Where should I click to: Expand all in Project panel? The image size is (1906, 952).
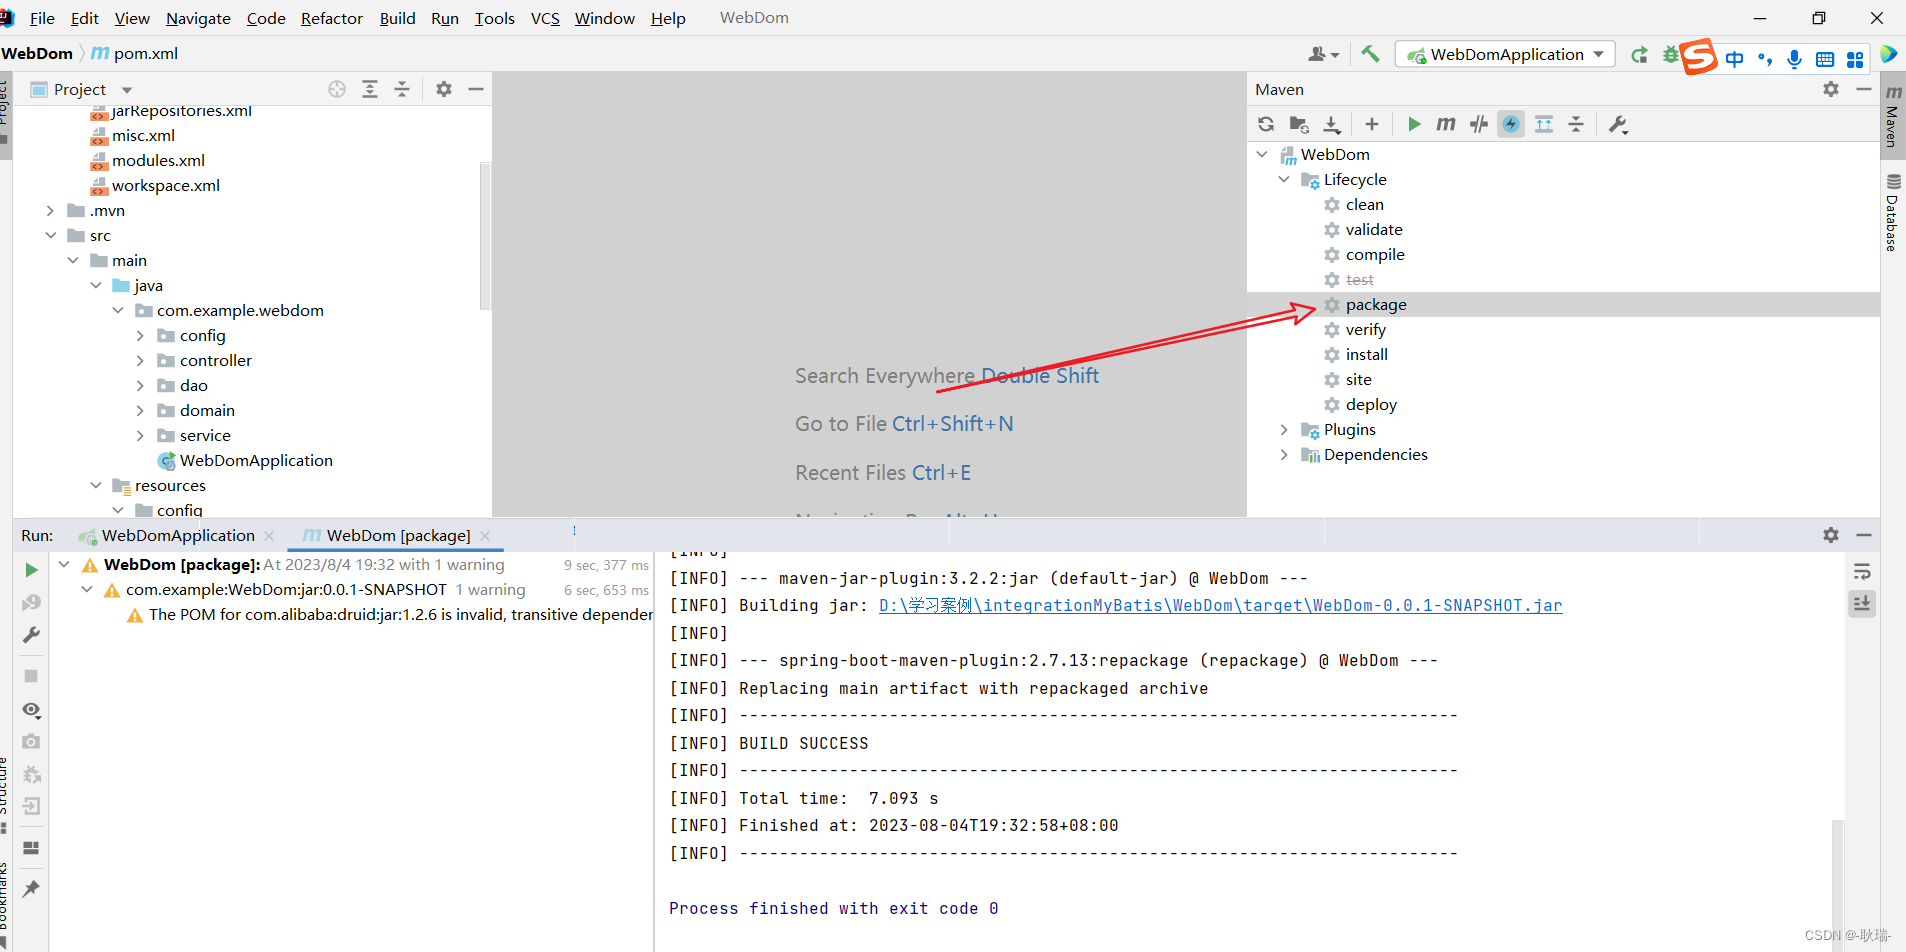(x=370, y=89)
